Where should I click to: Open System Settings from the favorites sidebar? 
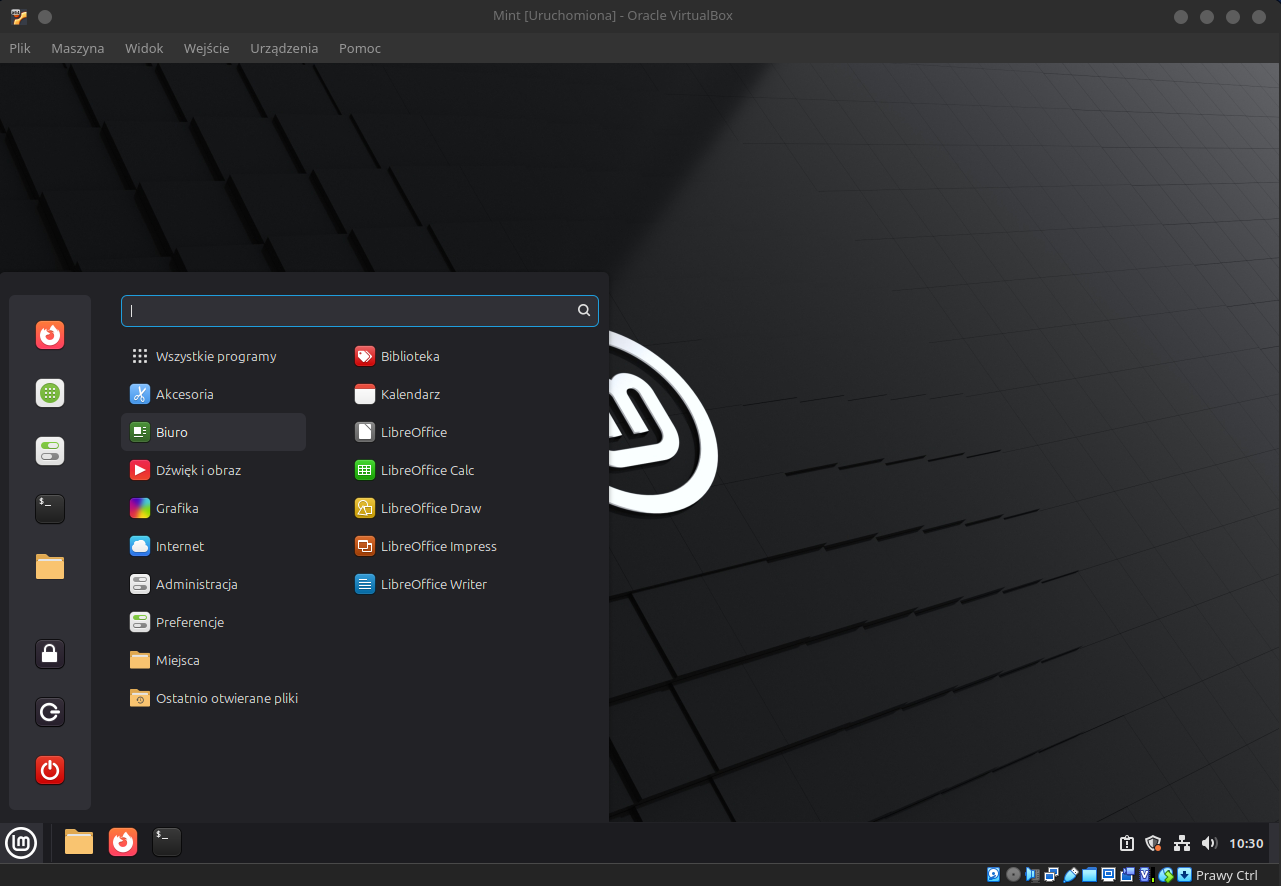[50, 451]
